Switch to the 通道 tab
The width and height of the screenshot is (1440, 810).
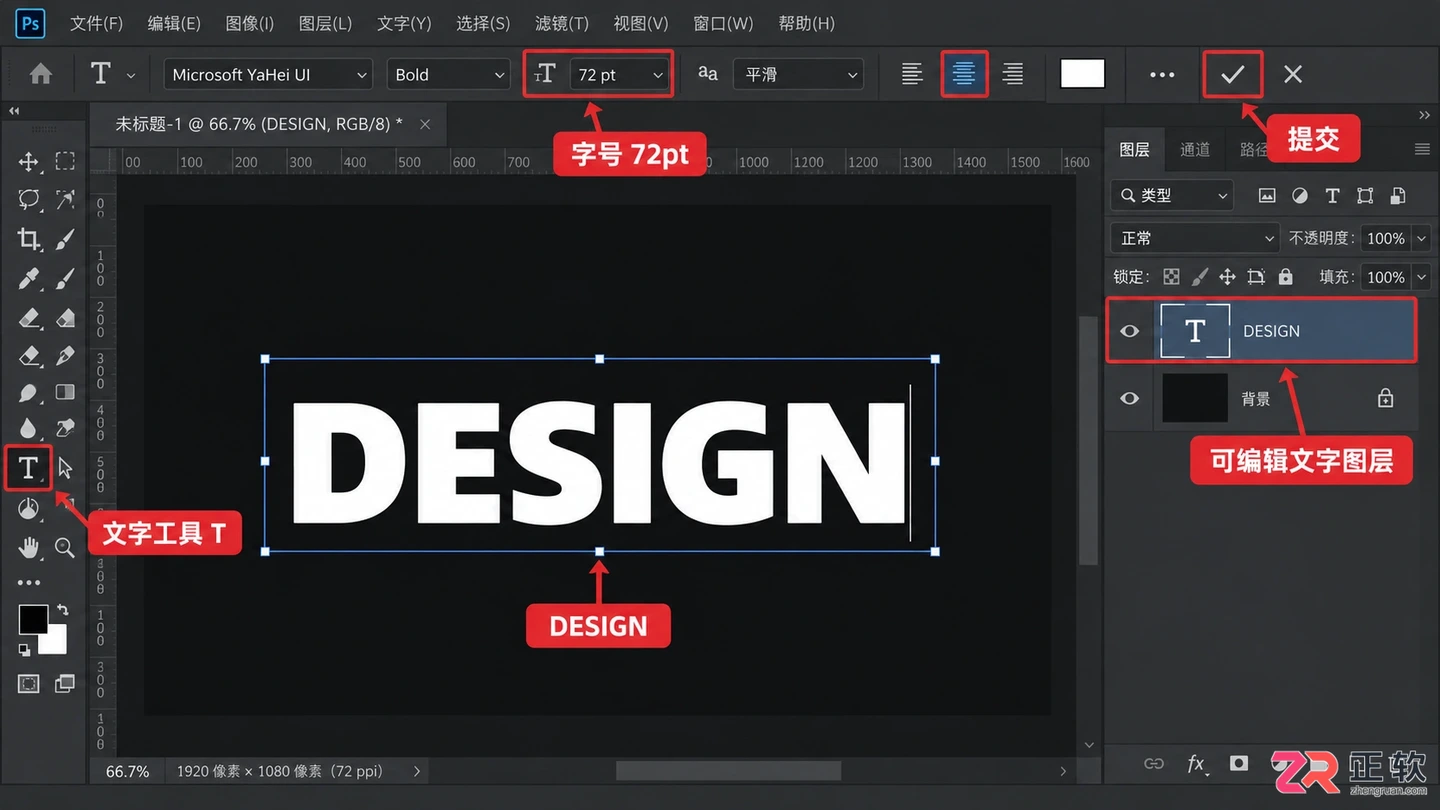1195,149
